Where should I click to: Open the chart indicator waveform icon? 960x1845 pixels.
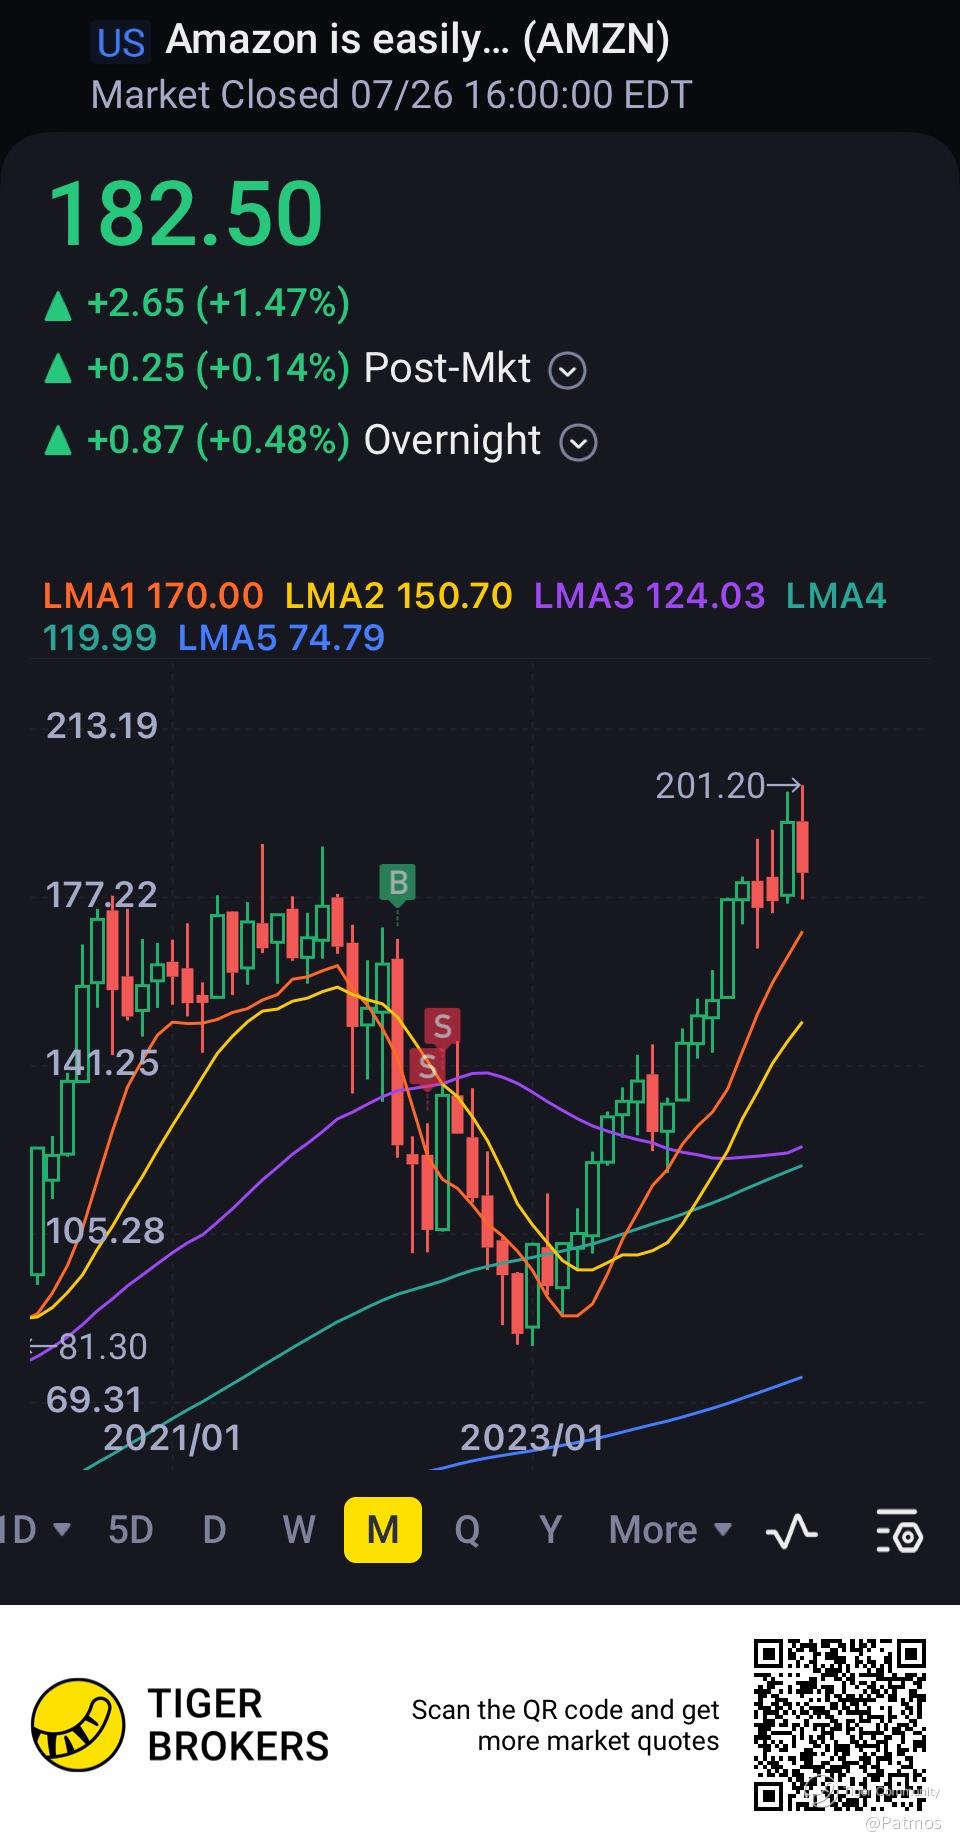pos(791,1531)
